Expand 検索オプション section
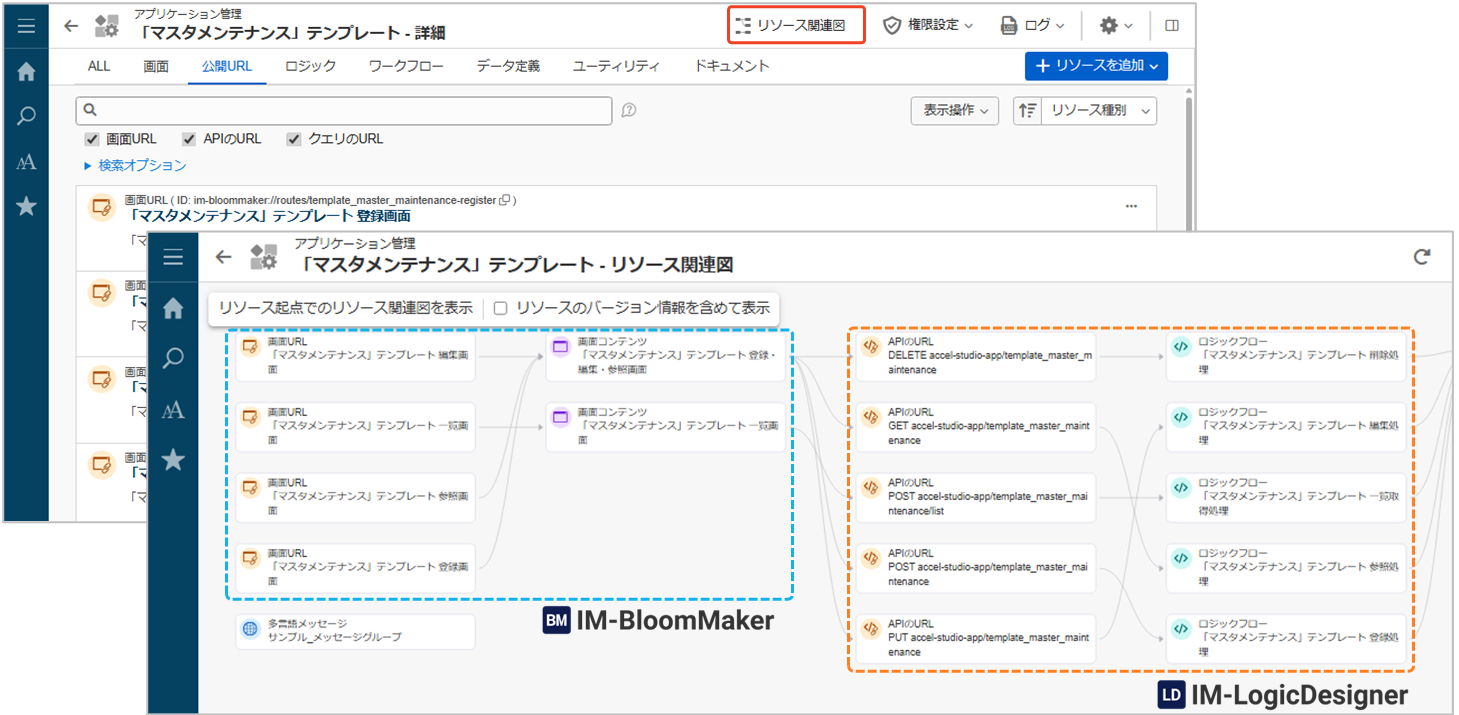 [x=135, y=165]
